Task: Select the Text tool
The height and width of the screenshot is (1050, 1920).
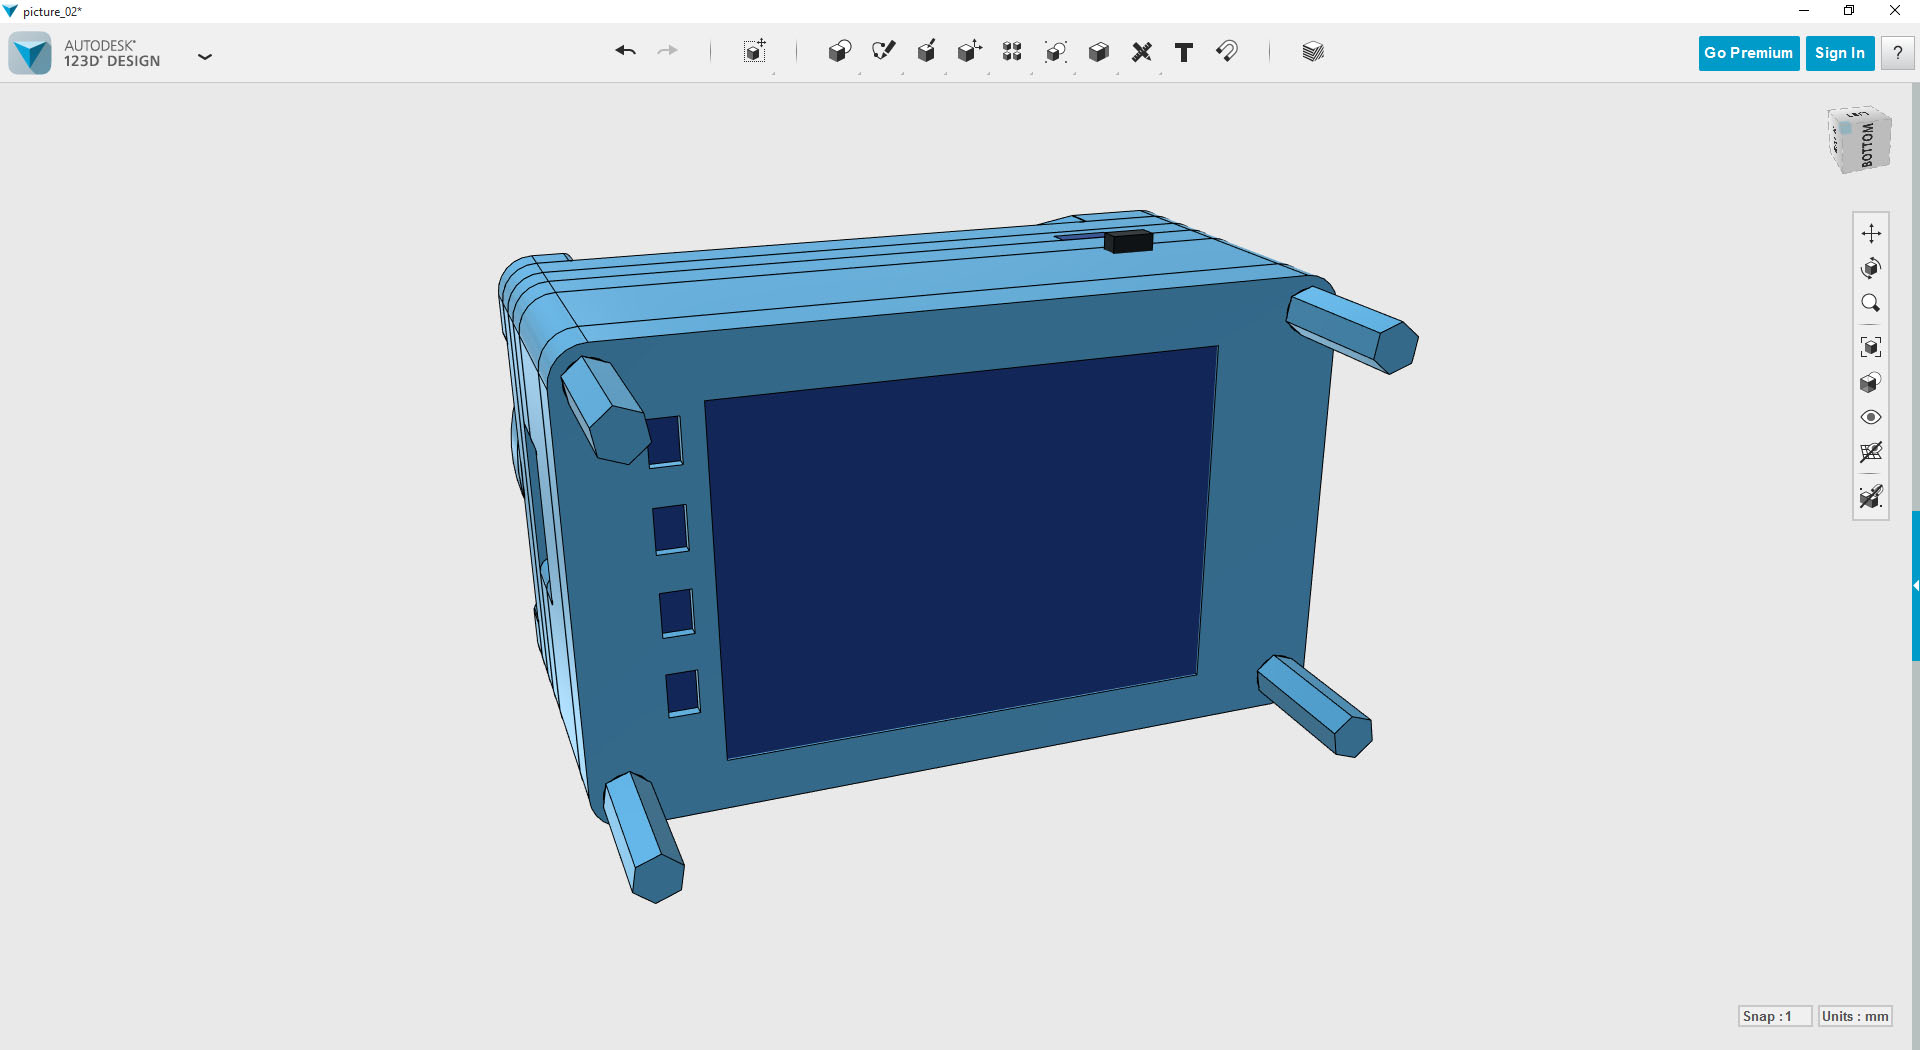Action: point(1184,52)
